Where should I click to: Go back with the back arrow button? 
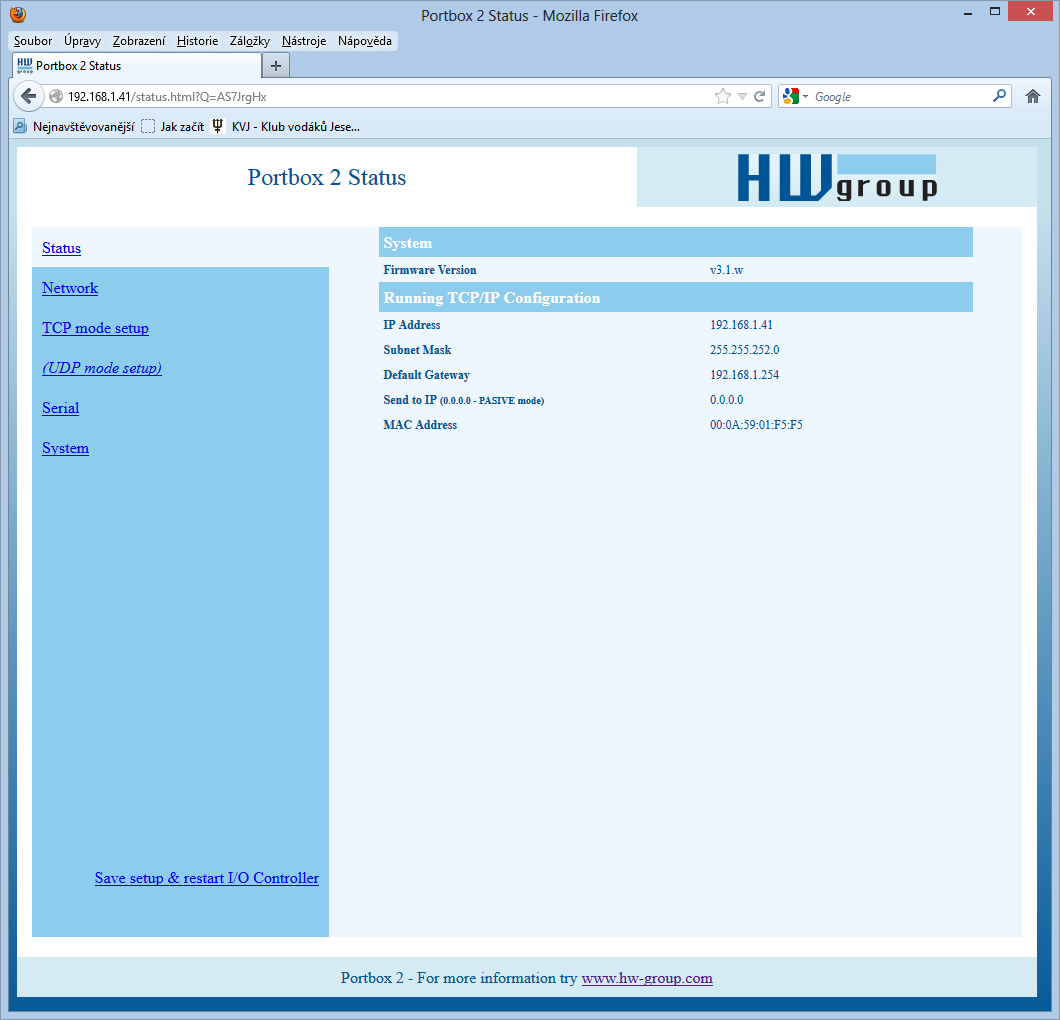click(x=28, y=96)
